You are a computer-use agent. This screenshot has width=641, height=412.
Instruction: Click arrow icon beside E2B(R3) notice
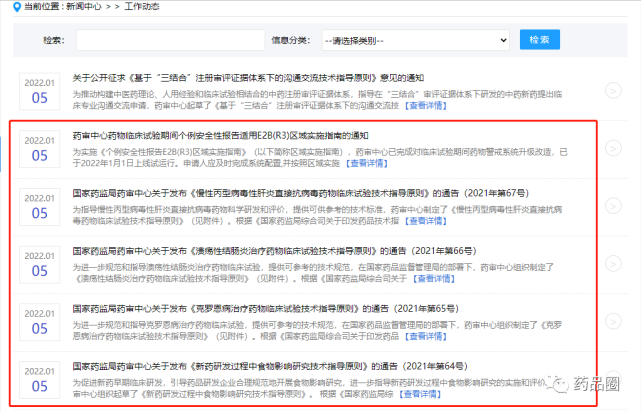tap(613, 148)
